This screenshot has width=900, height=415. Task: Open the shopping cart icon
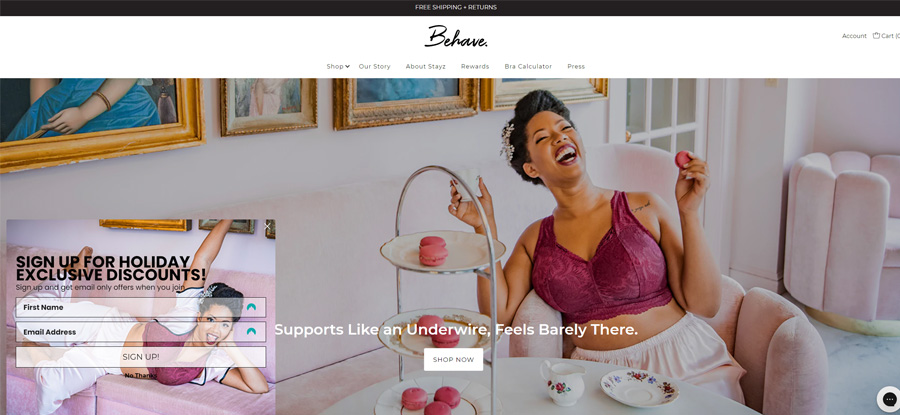(876, 36)
